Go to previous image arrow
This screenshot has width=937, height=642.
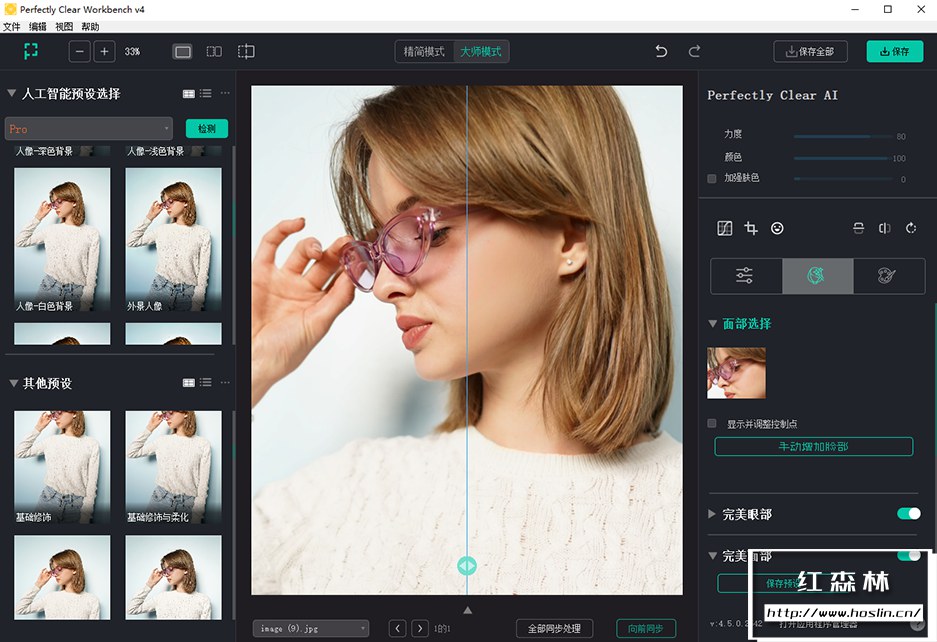pos(397,628)
